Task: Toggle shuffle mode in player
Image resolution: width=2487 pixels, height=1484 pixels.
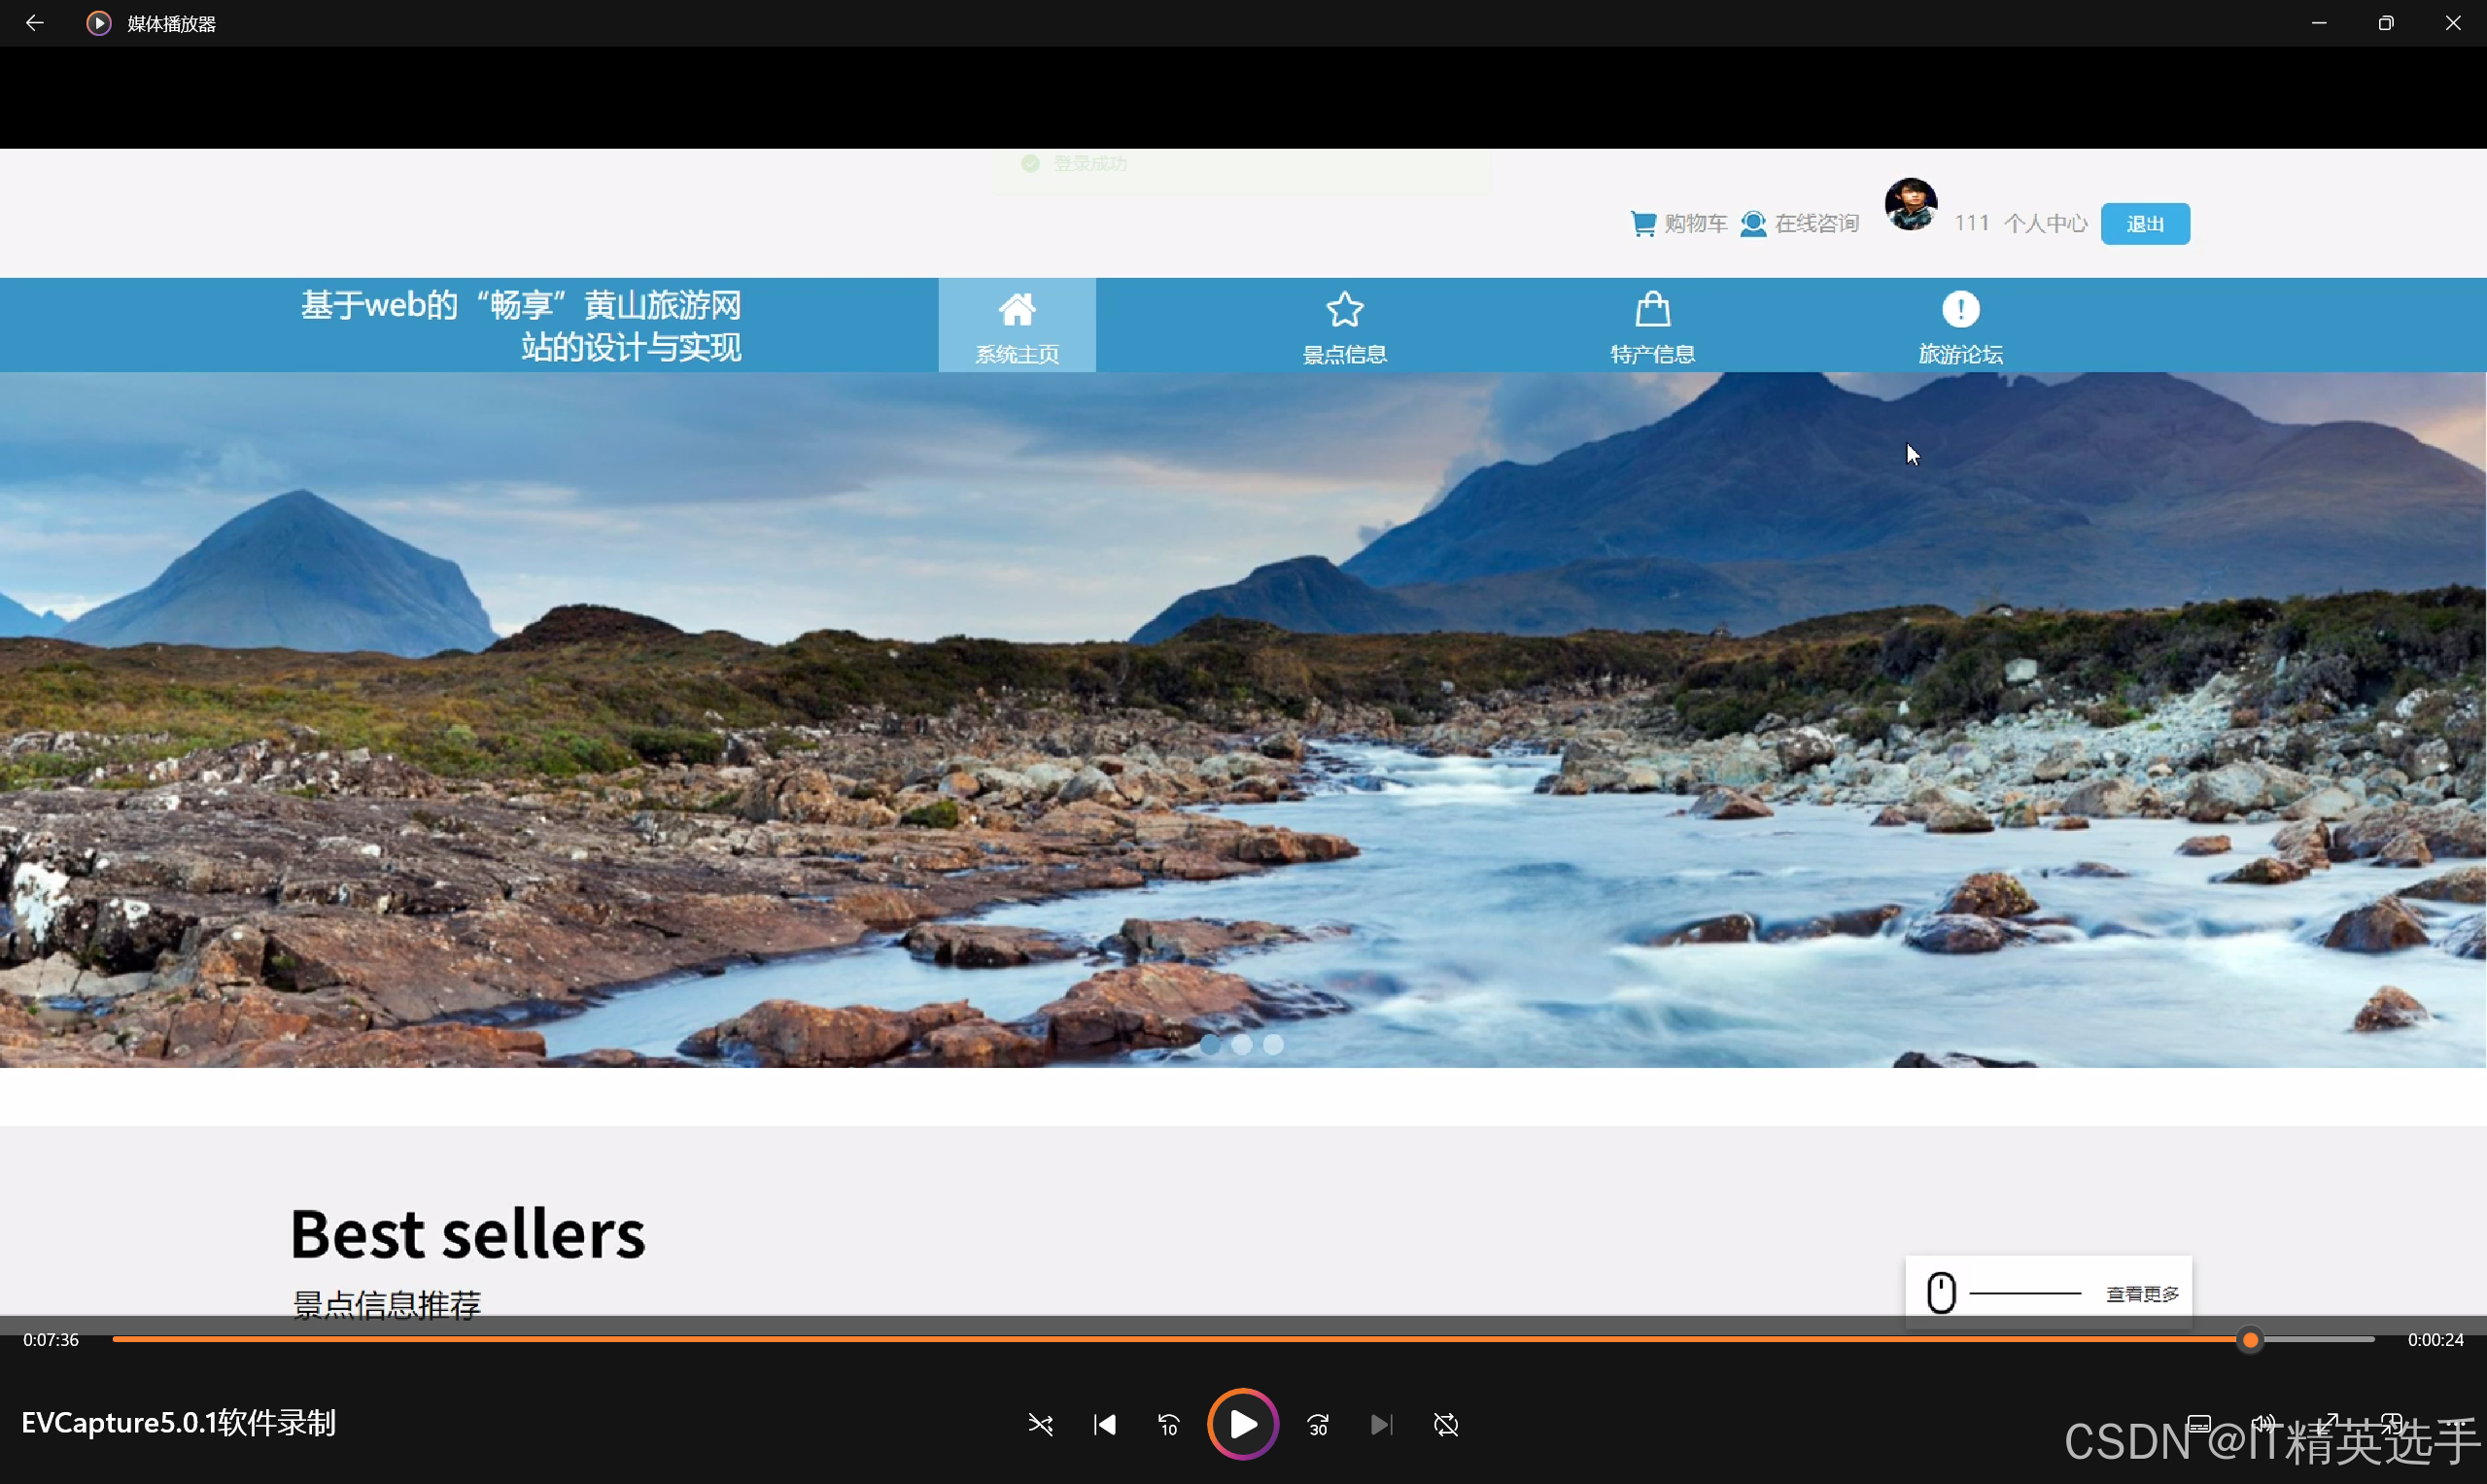Action: (x=1040, y=1424)
